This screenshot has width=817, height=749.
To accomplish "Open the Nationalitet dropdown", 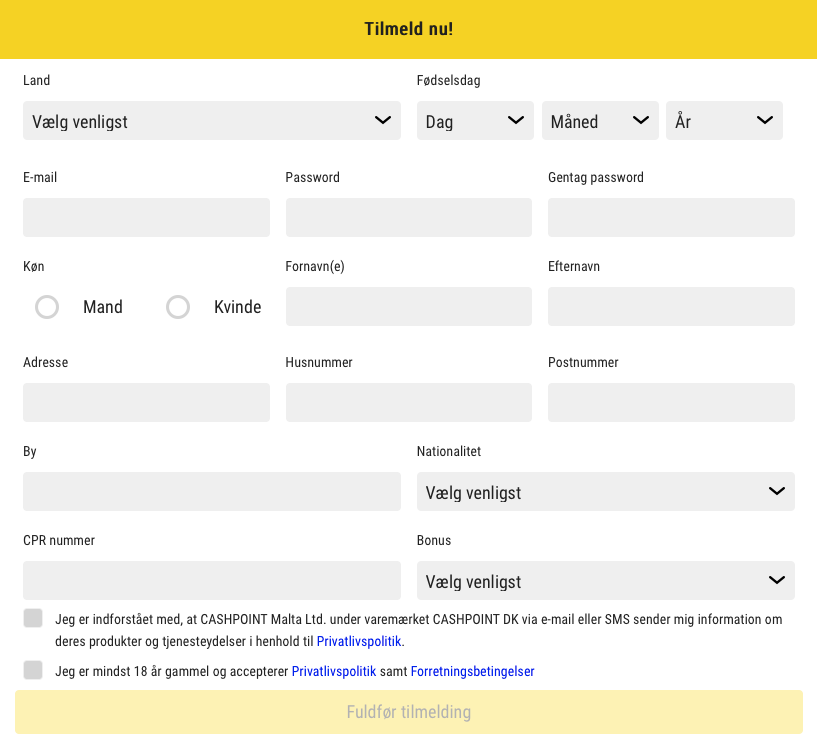I will tap(605, 492).
